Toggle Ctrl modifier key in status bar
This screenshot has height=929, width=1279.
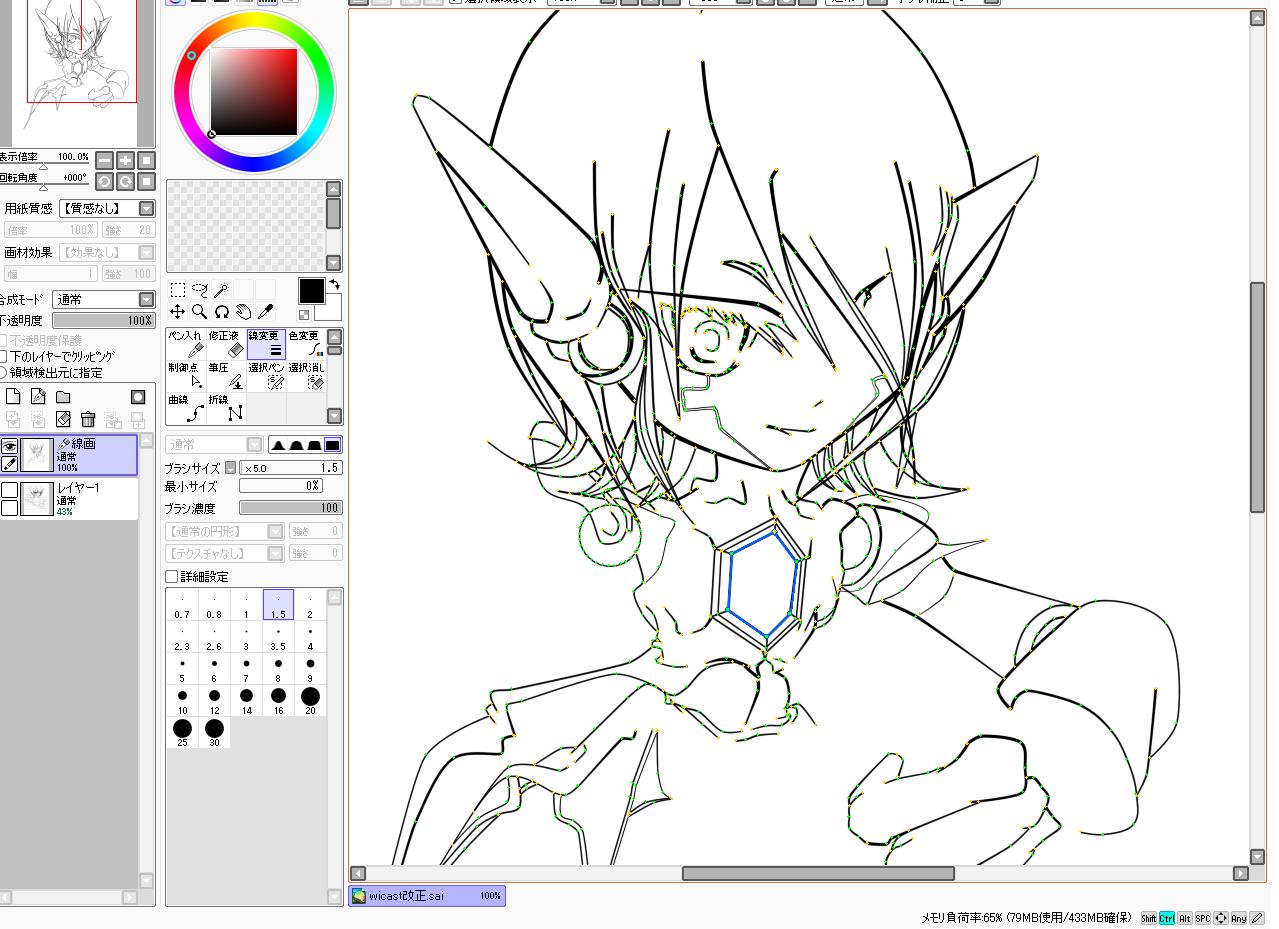coord(1167,918)
